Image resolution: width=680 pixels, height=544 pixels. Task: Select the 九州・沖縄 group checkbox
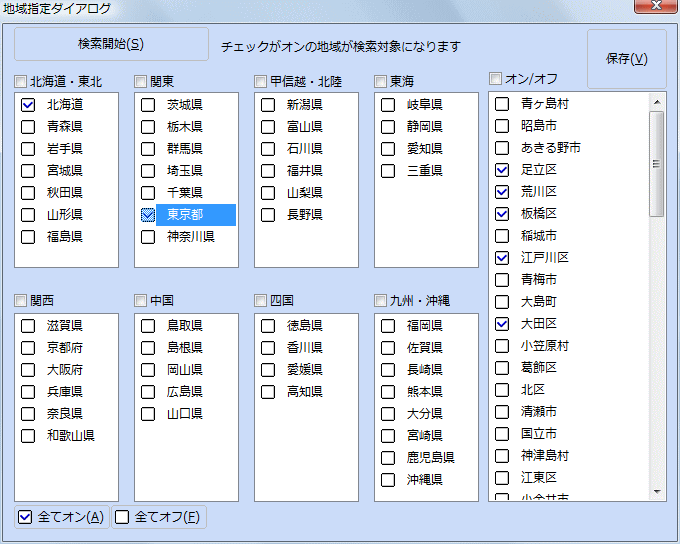pos(381,300)
